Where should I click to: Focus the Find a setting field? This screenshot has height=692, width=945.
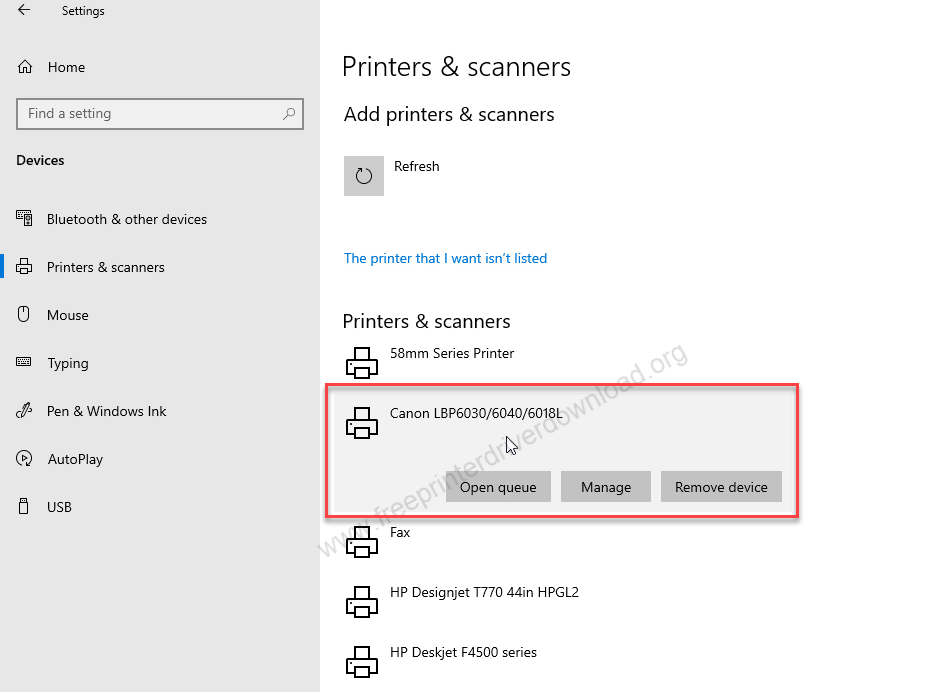pyautogui.click(x=160, y=114)
